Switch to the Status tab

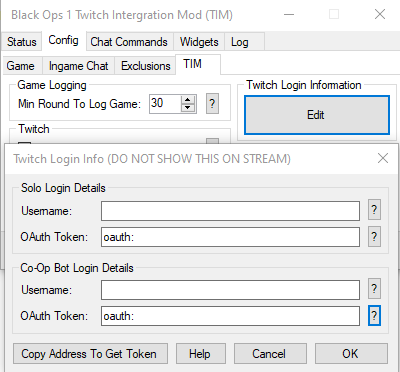click(x=22, y=42)
